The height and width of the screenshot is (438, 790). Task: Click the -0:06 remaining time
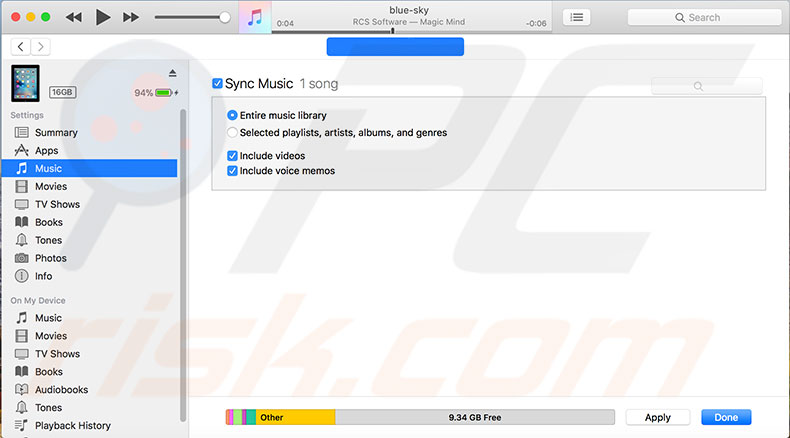(536, 23)
